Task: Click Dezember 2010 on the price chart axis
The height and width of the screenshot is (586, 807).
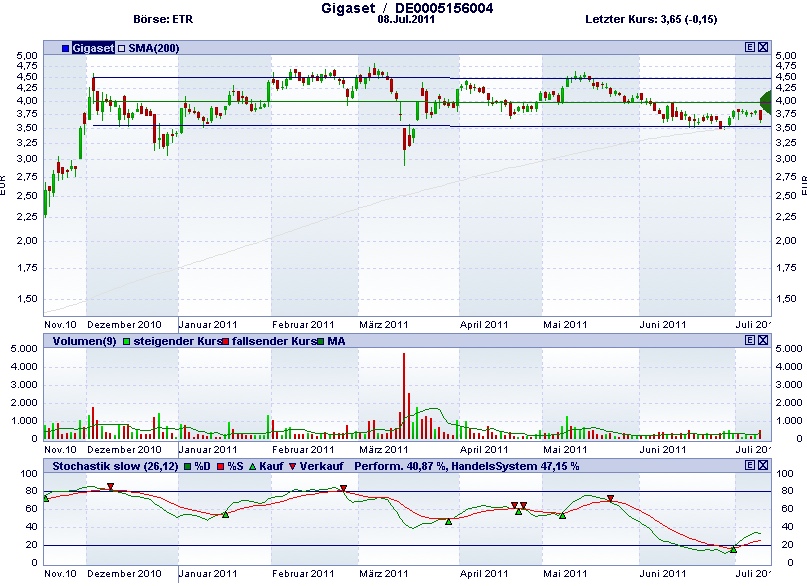Action: pyautogui.click(x=124, y=325)
